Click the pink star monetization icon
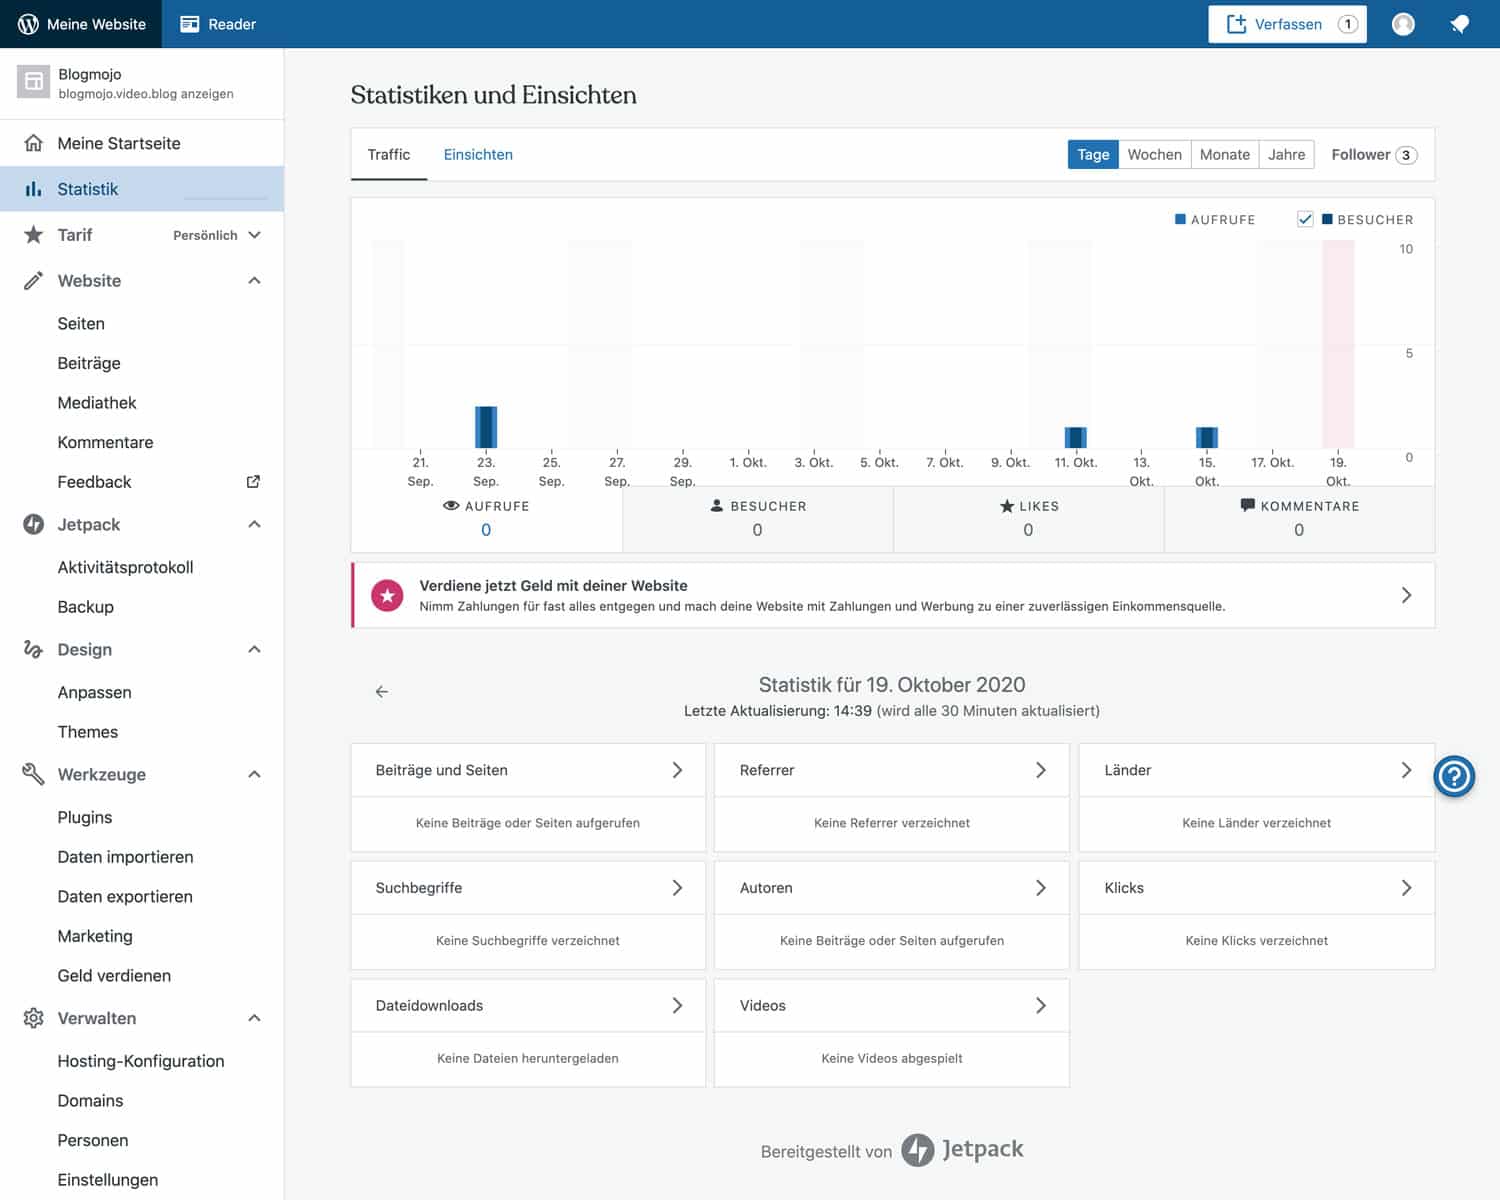The width and height of the screenshot is (1500, 1200). coord(387,596)
